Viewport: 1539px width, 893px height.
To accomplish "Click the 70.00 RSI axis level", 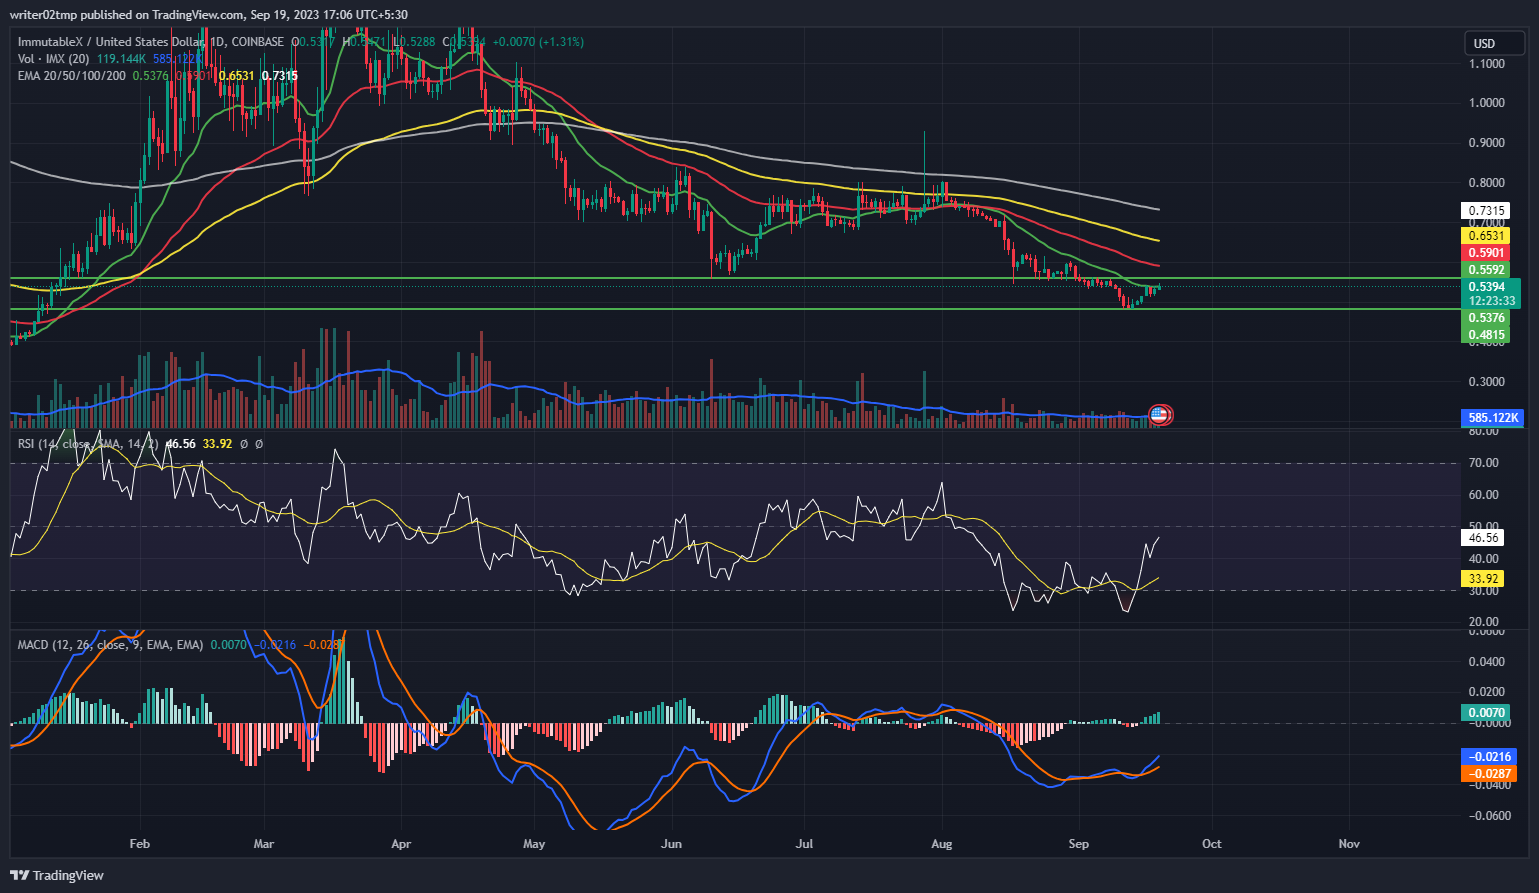I will 1484,463.
